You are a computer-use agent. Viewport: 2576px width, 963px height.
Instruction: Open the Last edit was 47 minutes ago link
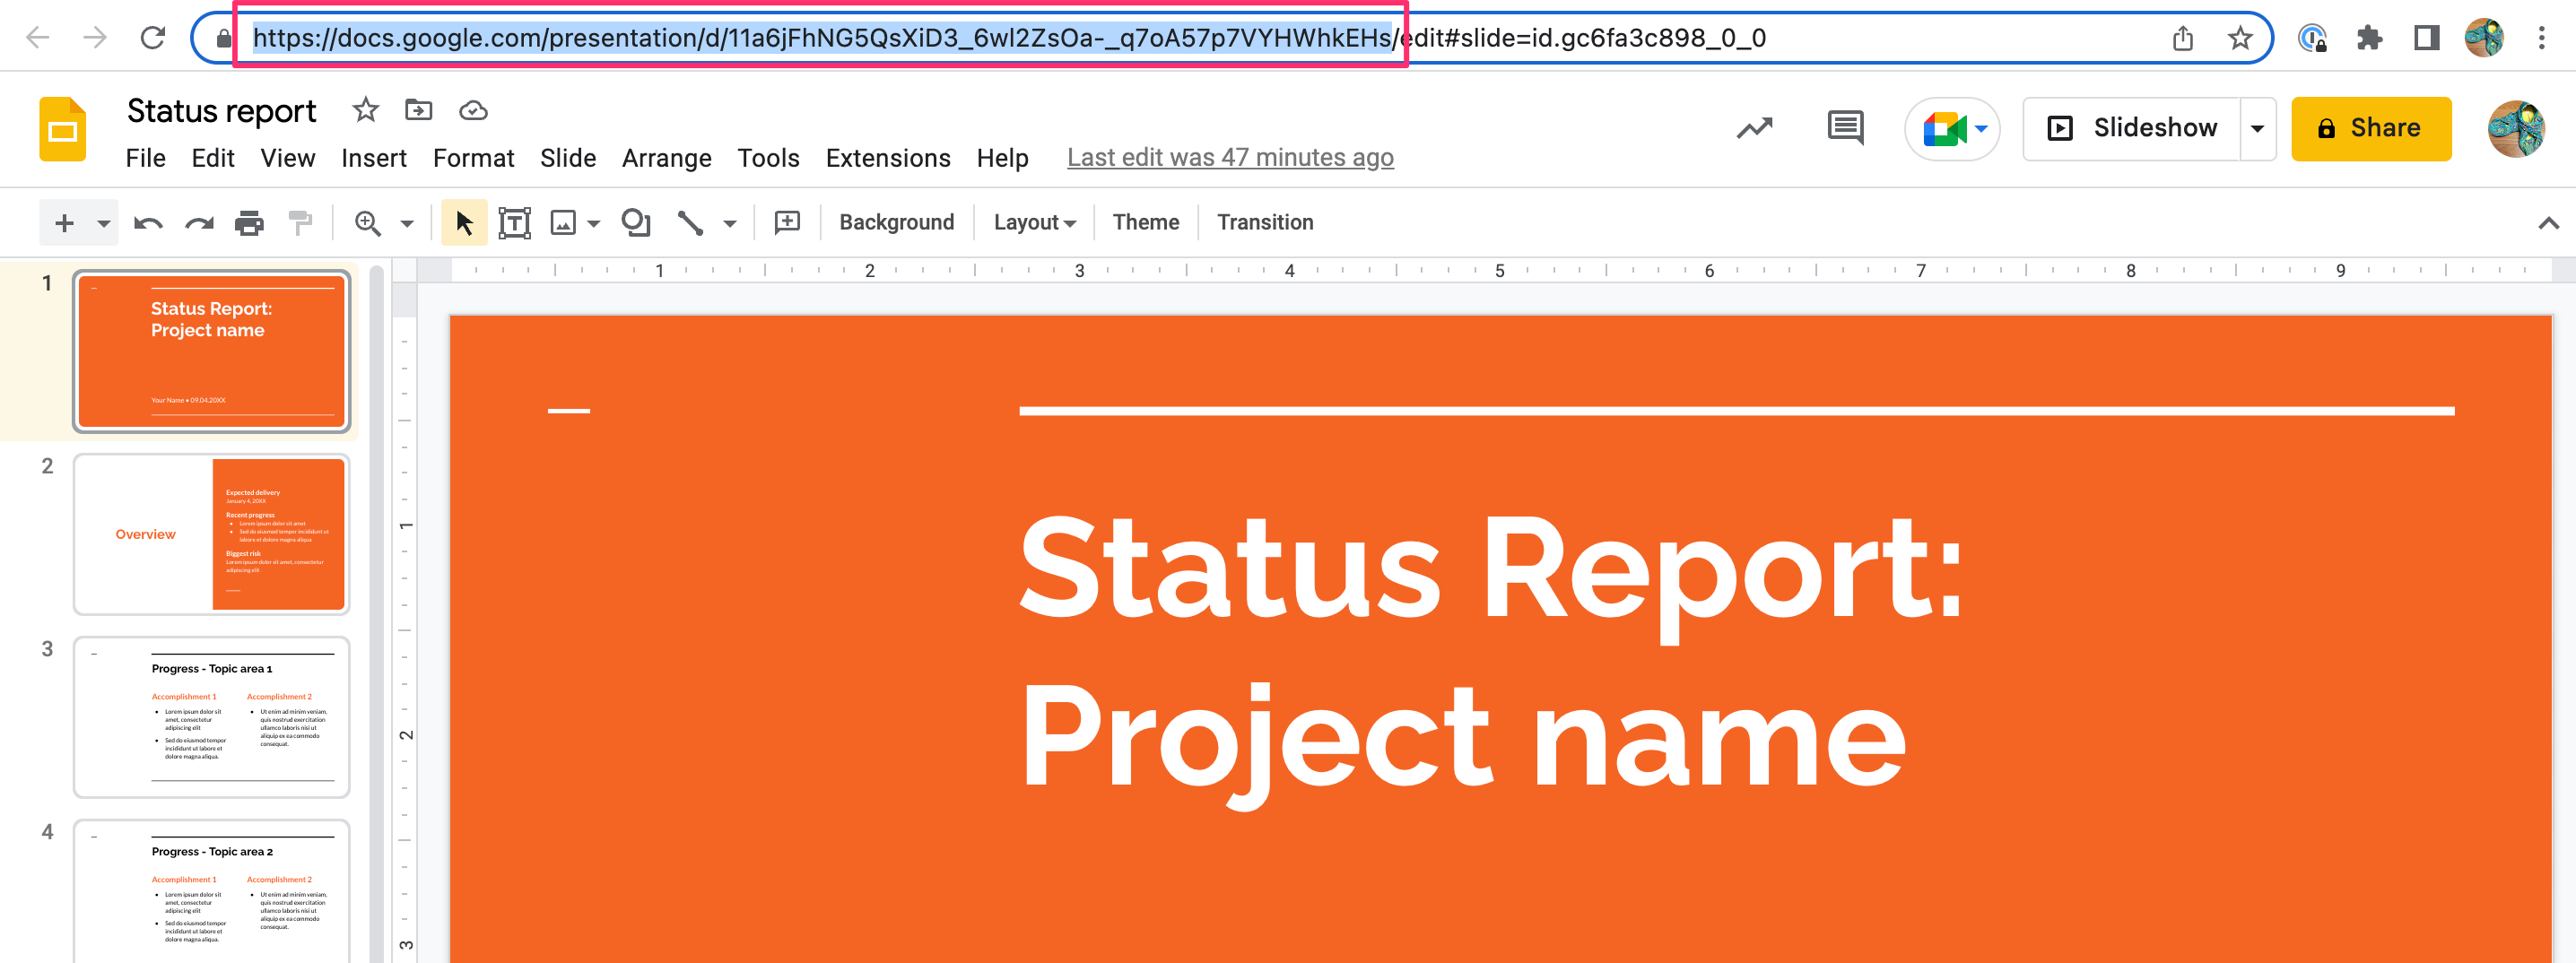tap(1230, 158)
